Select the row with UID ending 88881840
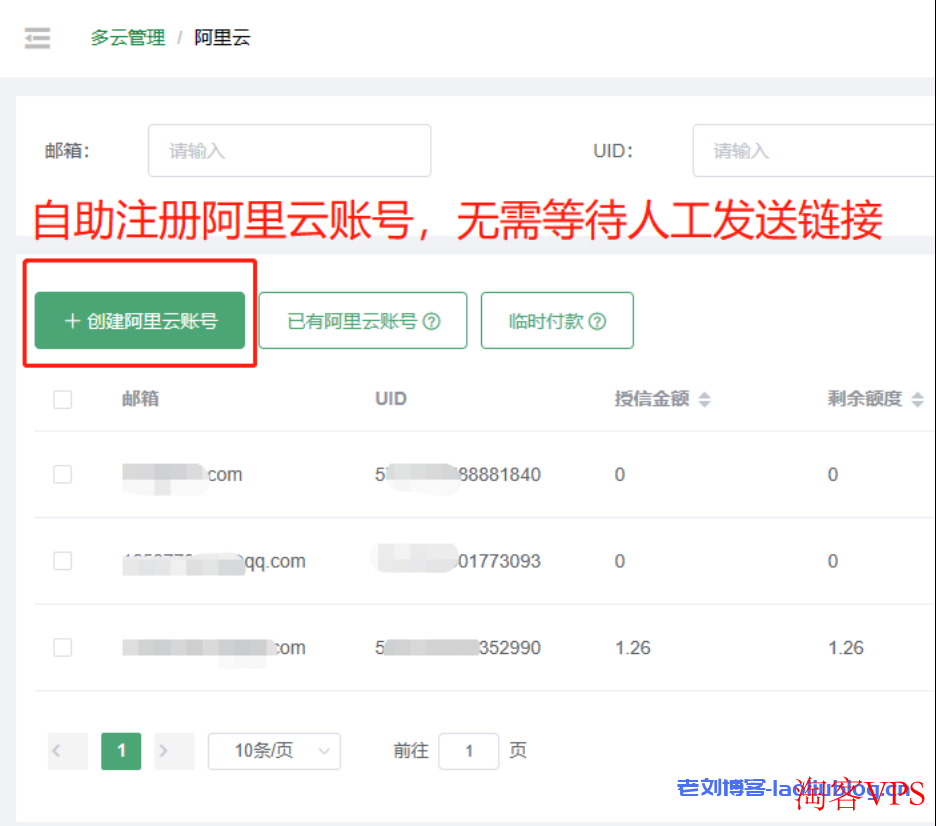 click(x=63, y=474)
